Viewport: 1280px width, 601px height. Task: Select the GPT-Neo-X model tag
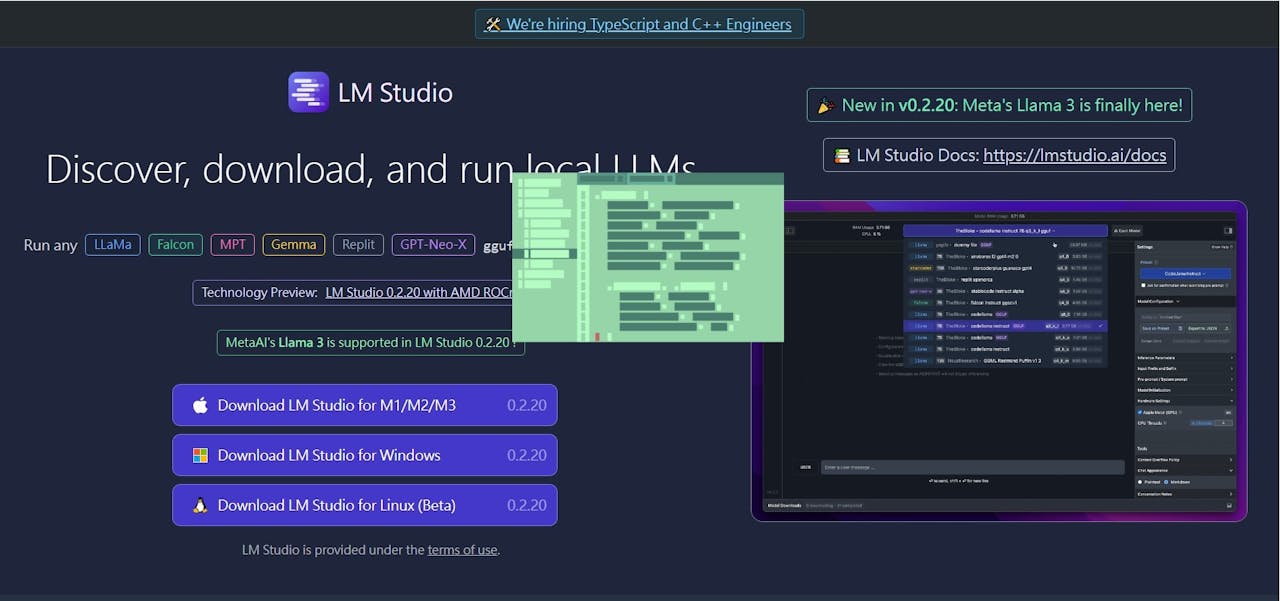pyautogui.click(x=433, y=244)
